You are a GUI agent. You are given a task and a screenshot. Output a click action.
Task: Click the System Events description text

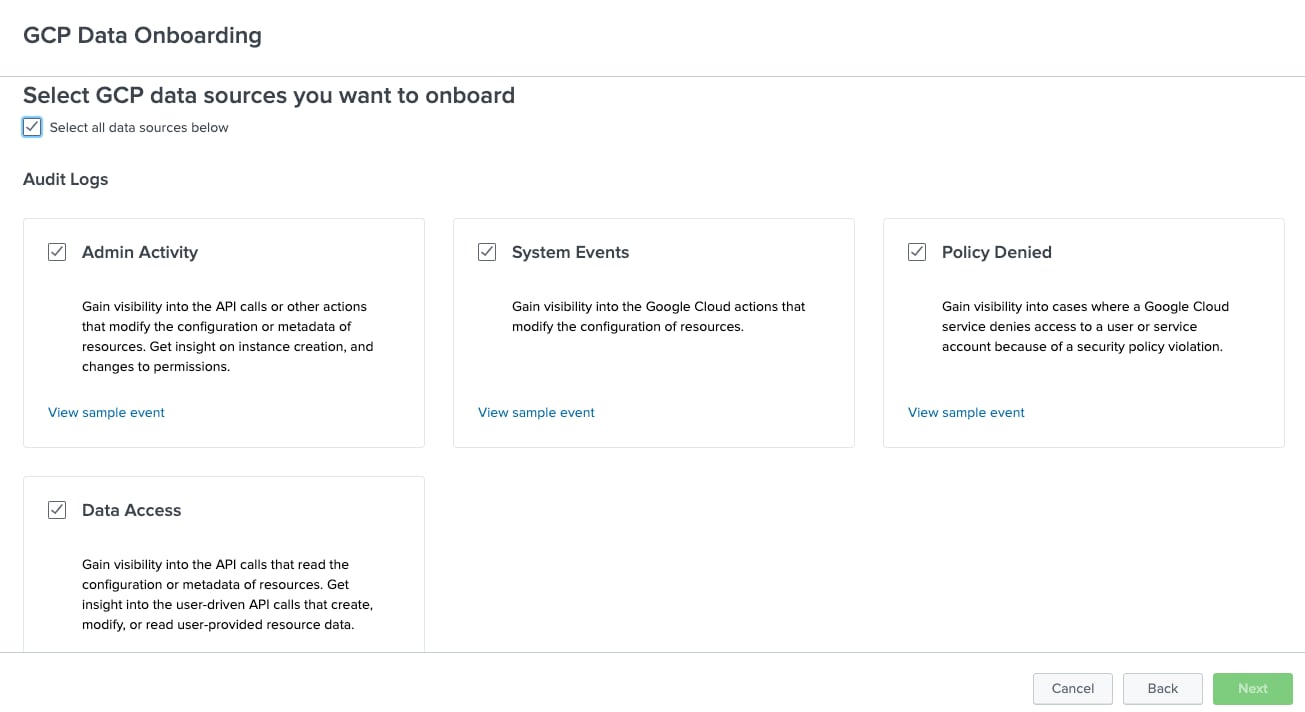point(659,316)
